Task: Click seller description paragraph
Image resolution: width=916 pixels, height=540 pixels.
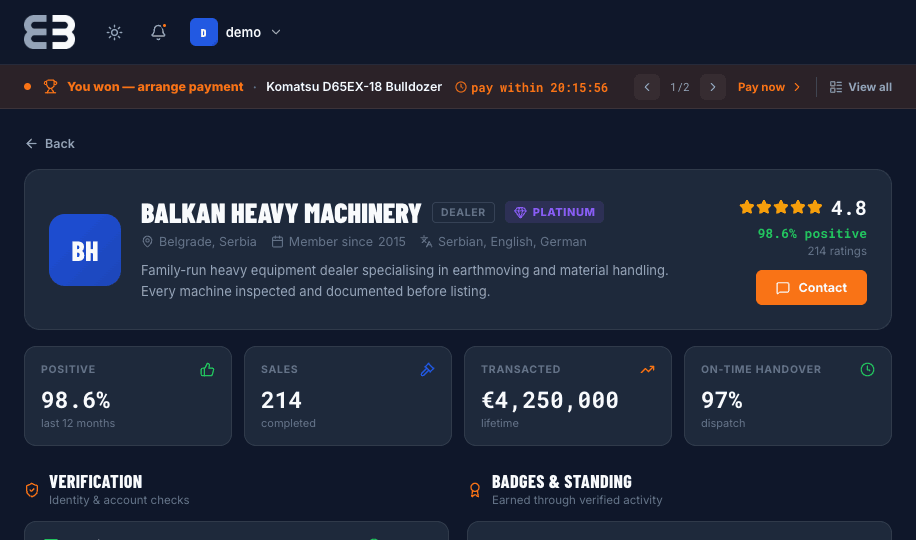Action: coord(405,281)
